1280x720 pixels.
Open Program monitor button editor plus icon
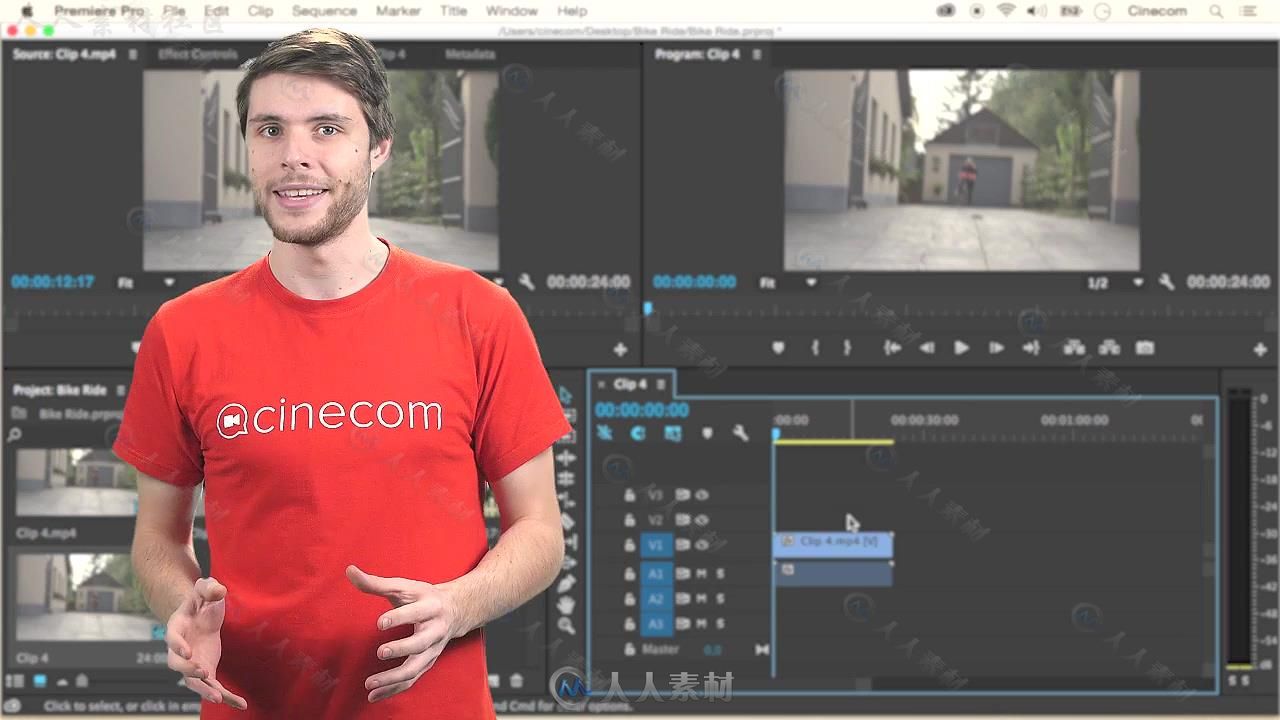coord(1260,349)
